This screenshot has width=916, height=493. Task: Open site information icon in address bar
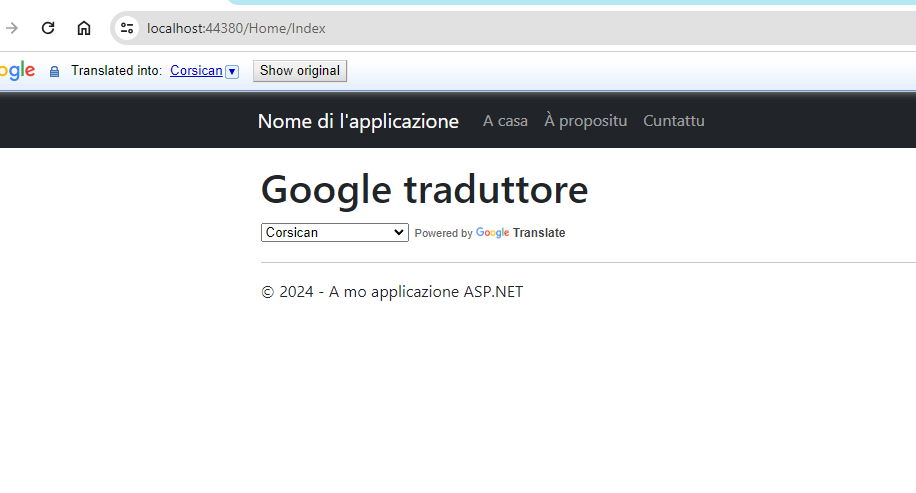(x=127, y=28)
